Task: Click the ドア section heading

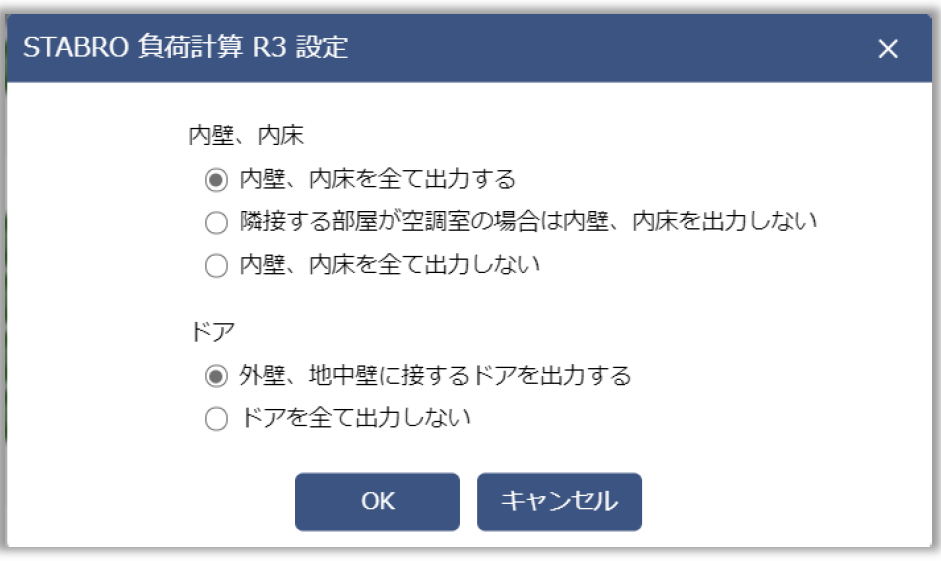Action: pyautogui.click(x=207, y=332)
